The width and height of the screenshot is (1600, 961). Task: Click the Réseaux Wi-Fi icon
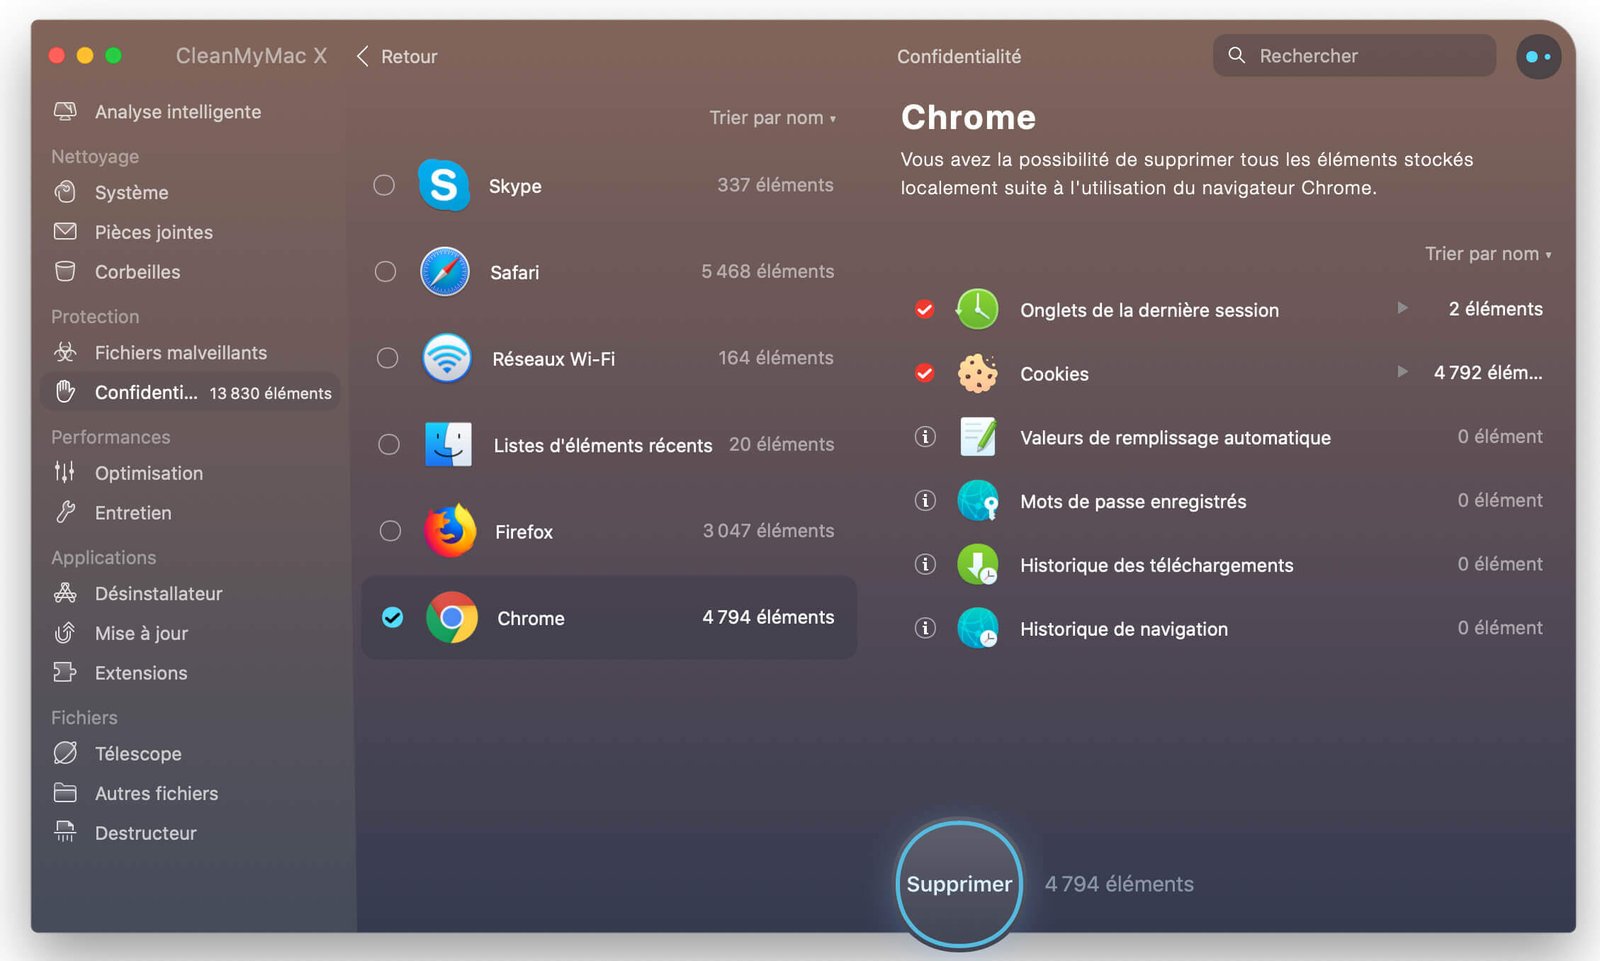(447, 358)
